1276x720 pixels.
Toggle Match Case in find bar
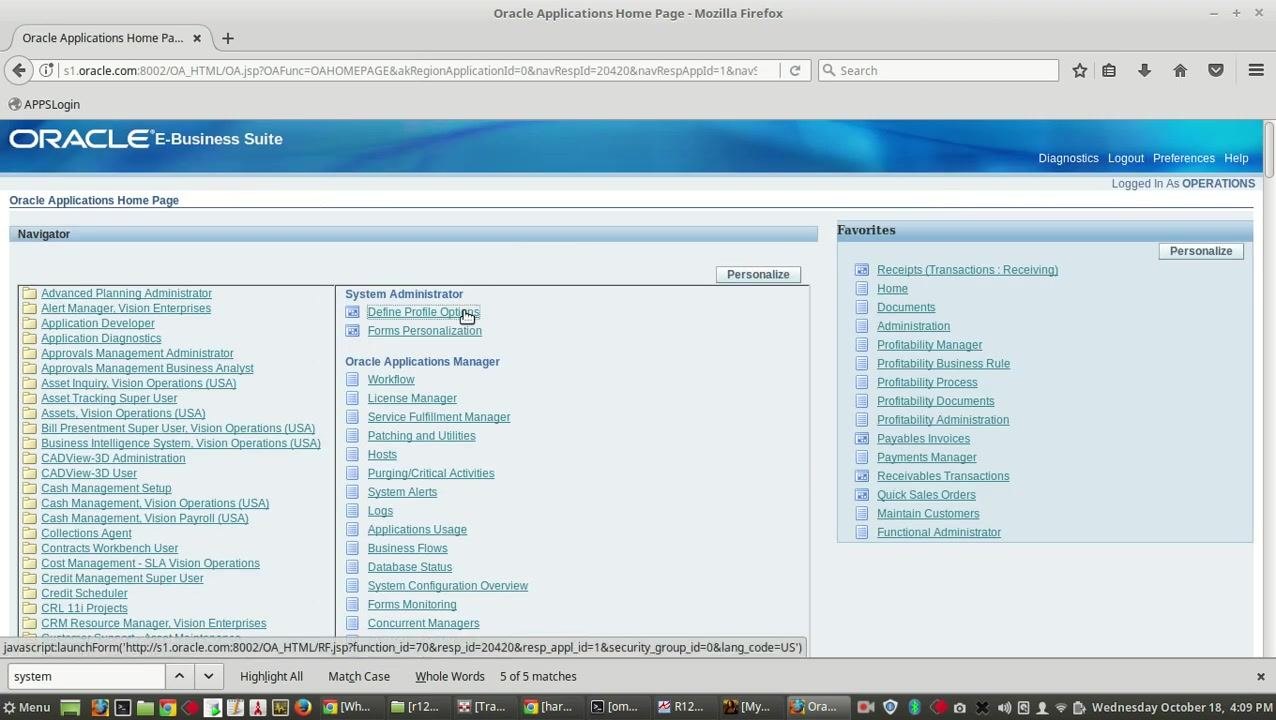tap(359, 677)
